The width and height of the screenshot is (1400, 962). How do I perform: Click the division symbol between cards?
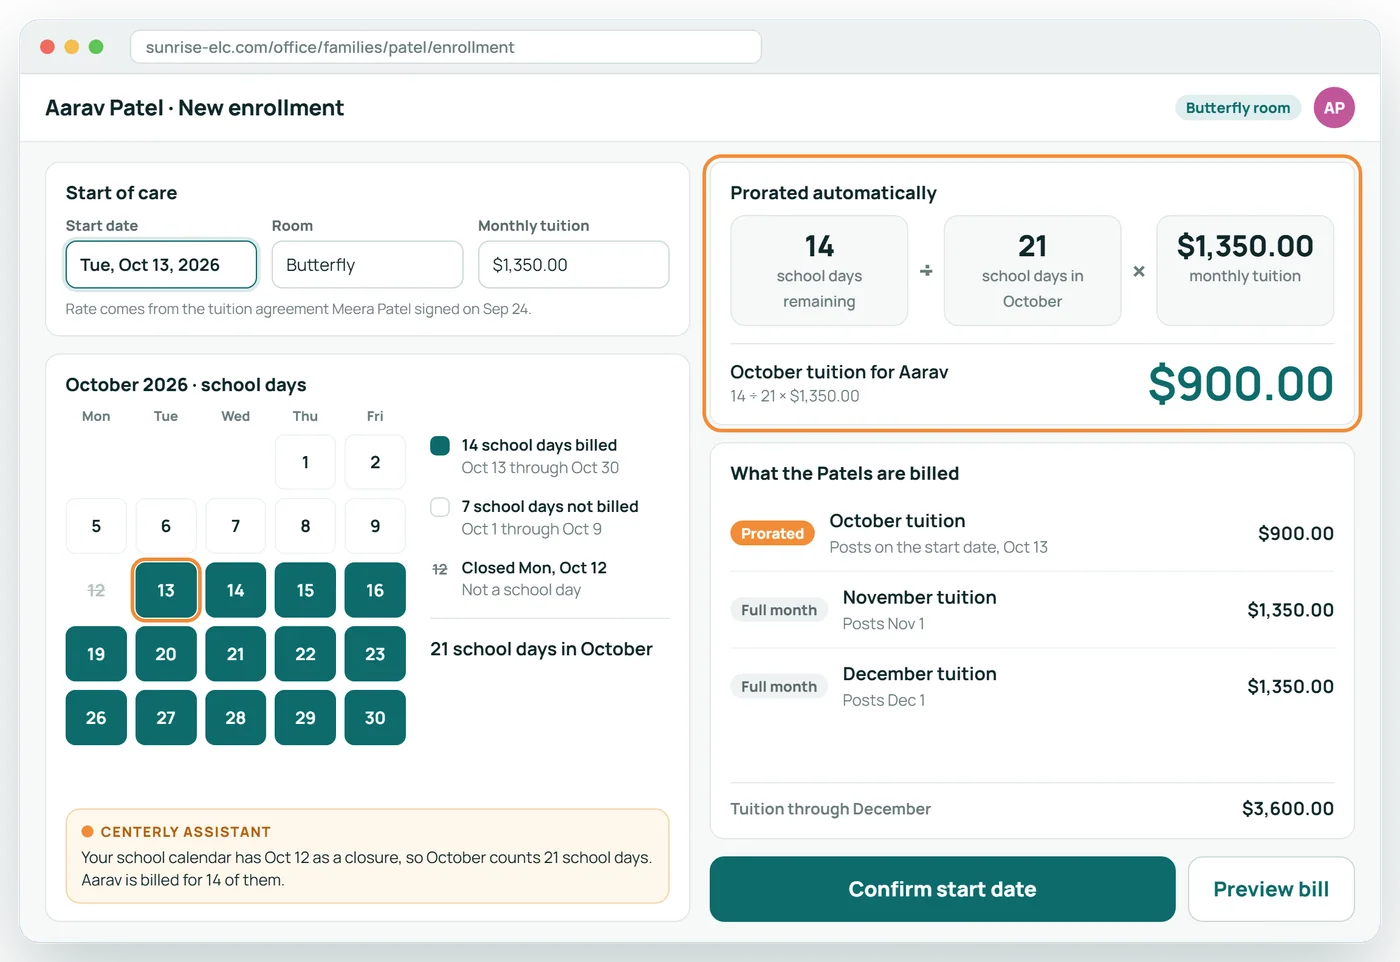click(x=926, y=271)
